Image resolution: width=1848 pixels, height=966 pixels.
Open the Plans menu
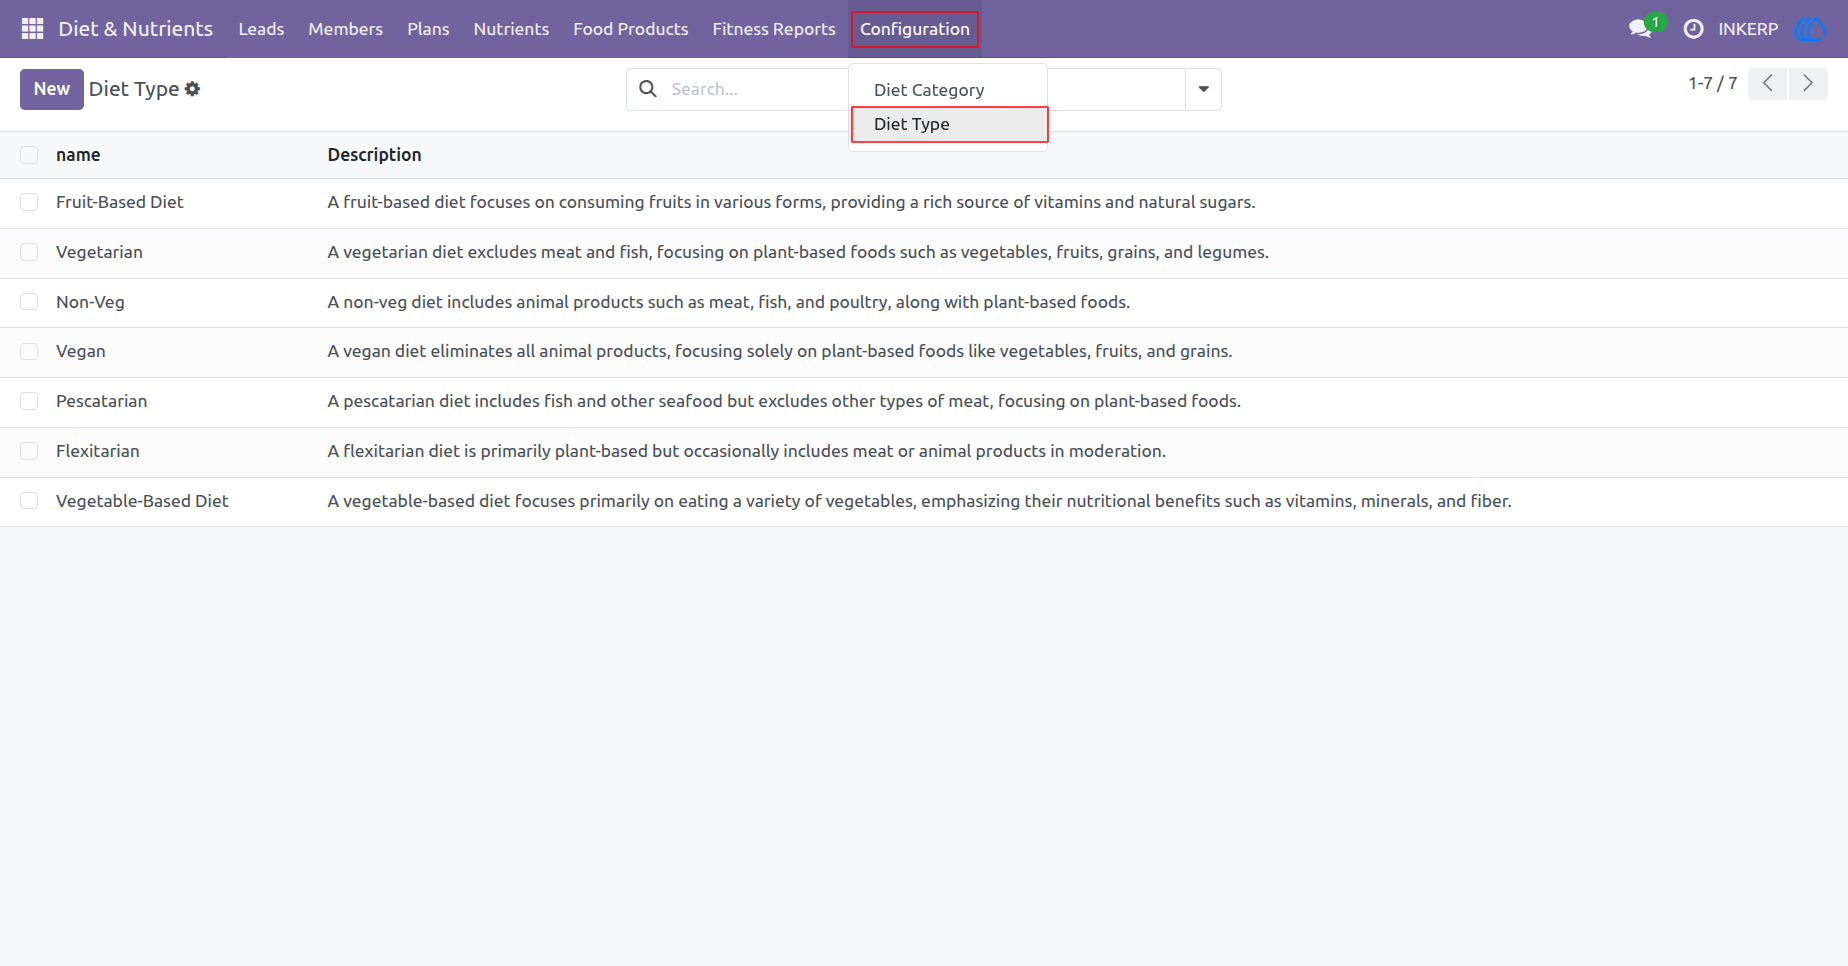click(428, 29)
